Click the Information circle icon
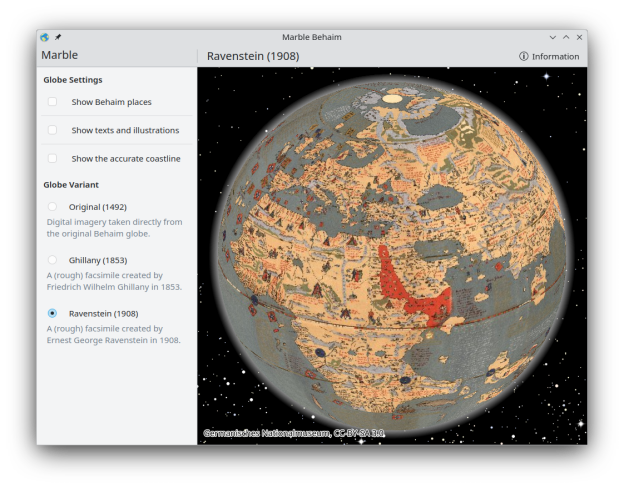624x488 pixels. [524, 57]
